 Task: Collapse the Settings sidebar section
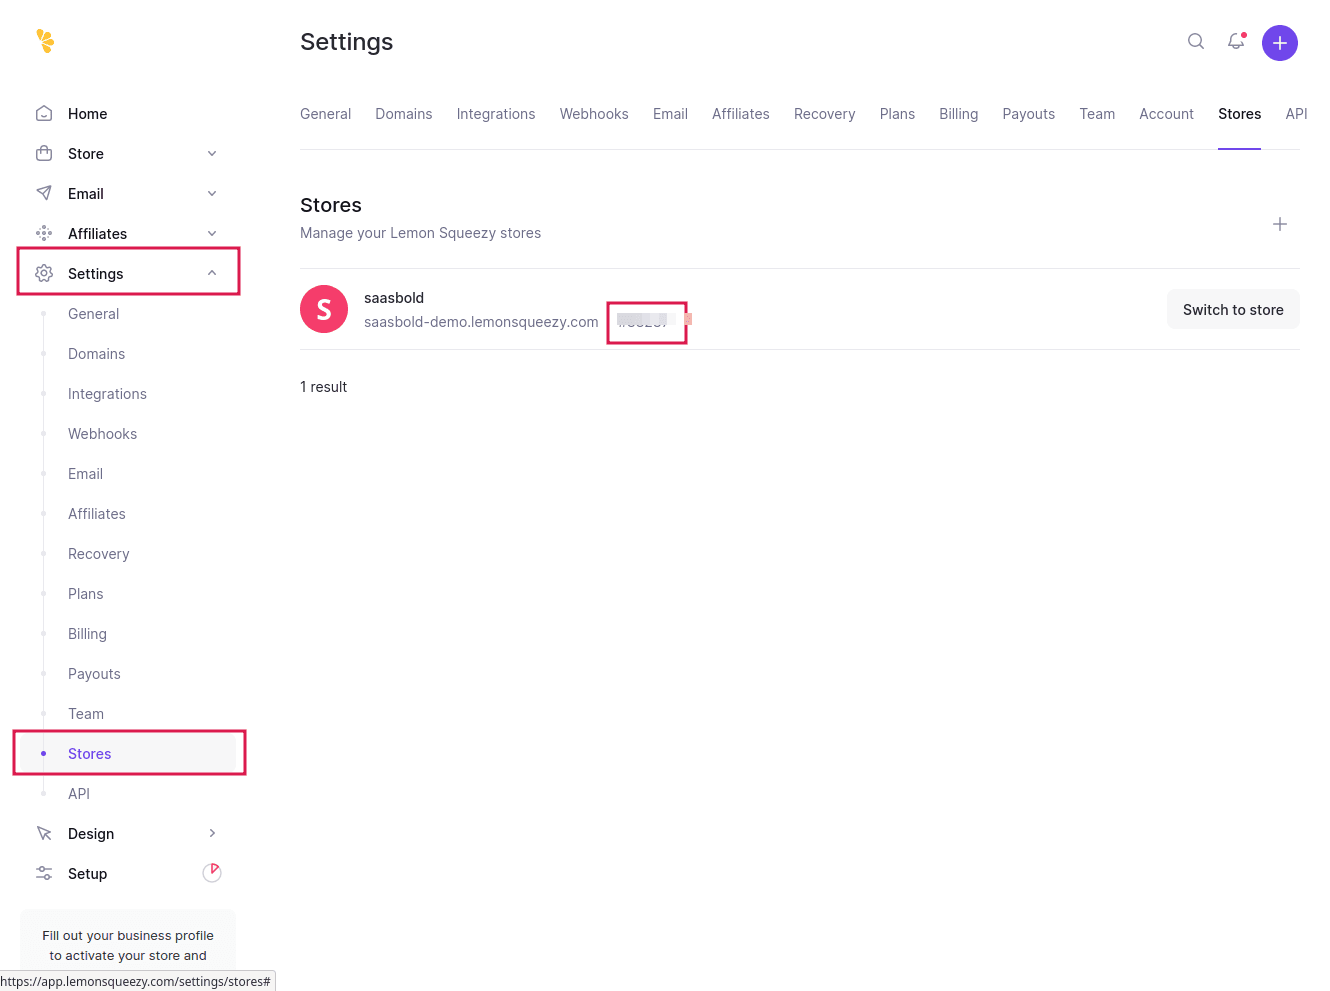click(x=212, y=273)
